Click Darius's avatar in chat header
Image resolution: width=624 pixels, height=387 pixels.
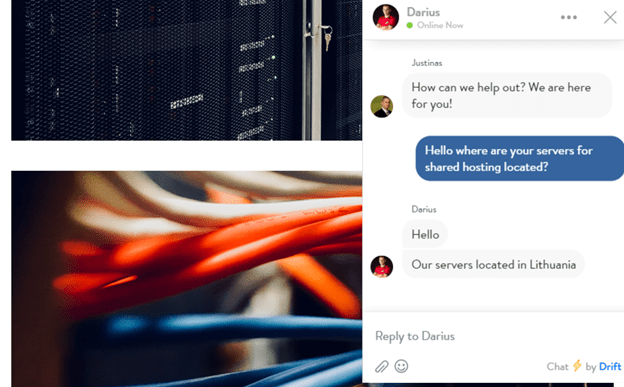click(x=386, y=17)
